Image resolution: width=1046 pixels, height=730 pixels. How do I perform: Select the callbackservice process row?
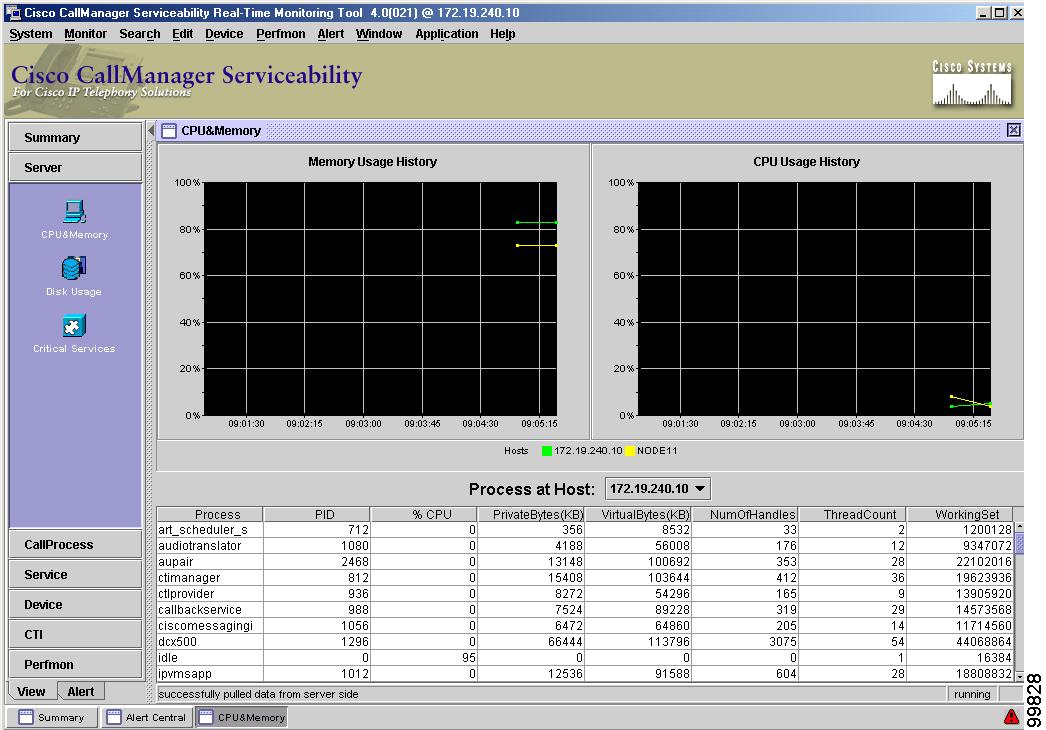(585, 610)
